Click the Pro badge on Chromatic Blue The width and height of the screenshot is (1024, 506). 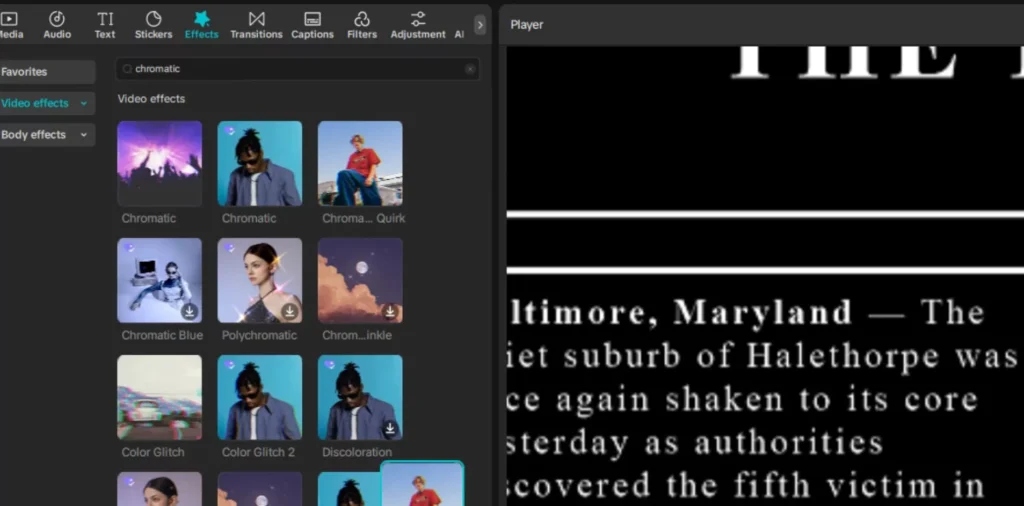pos(129,248)
